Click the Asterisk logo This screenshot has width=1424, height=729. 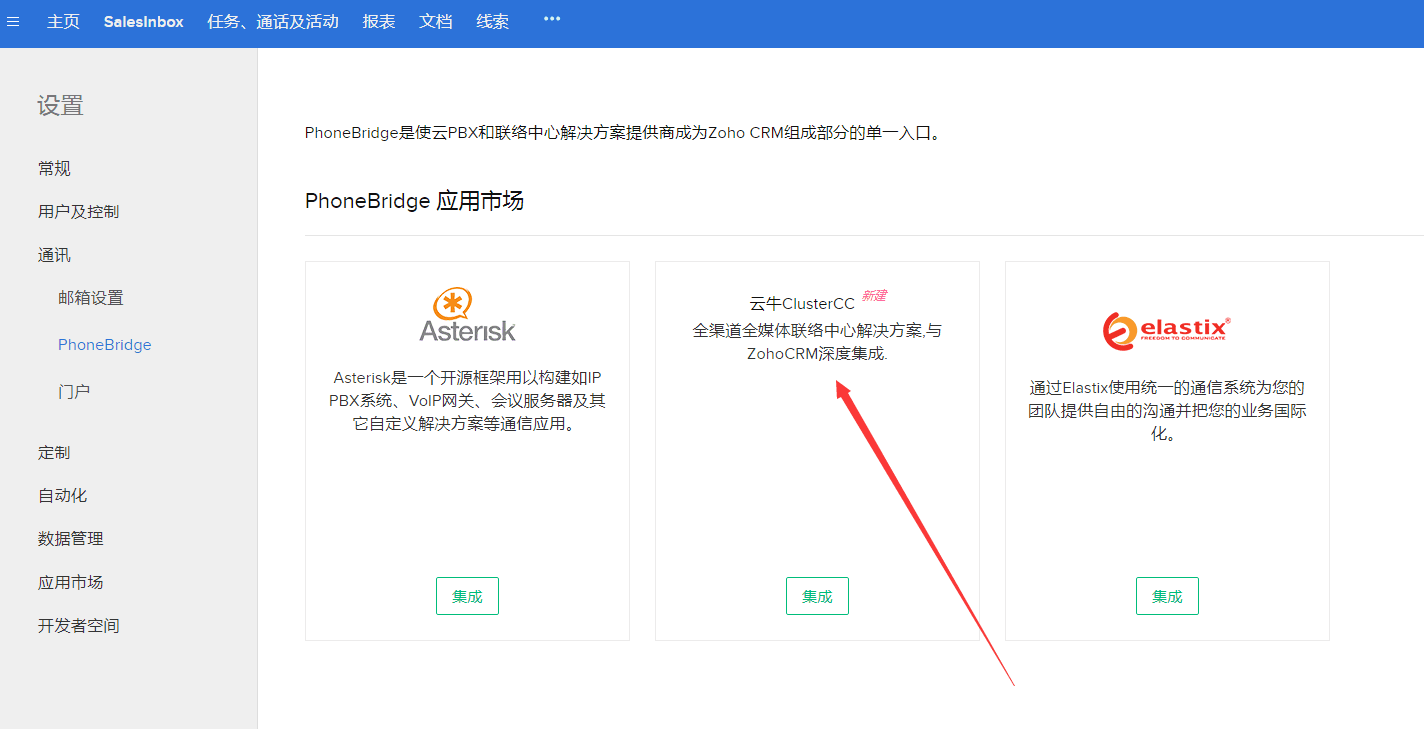point(467,315)
